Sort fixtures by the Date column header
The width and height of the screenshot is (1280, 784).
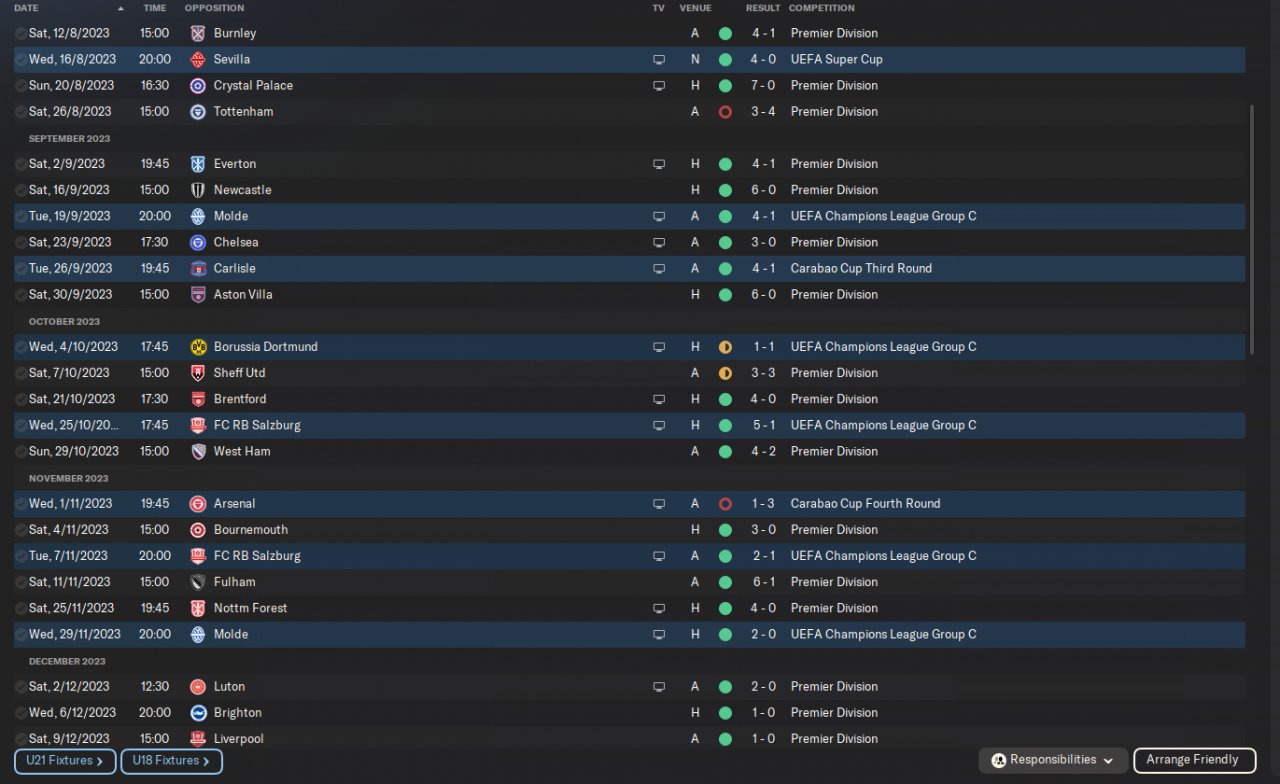click(x=27, y=8)
